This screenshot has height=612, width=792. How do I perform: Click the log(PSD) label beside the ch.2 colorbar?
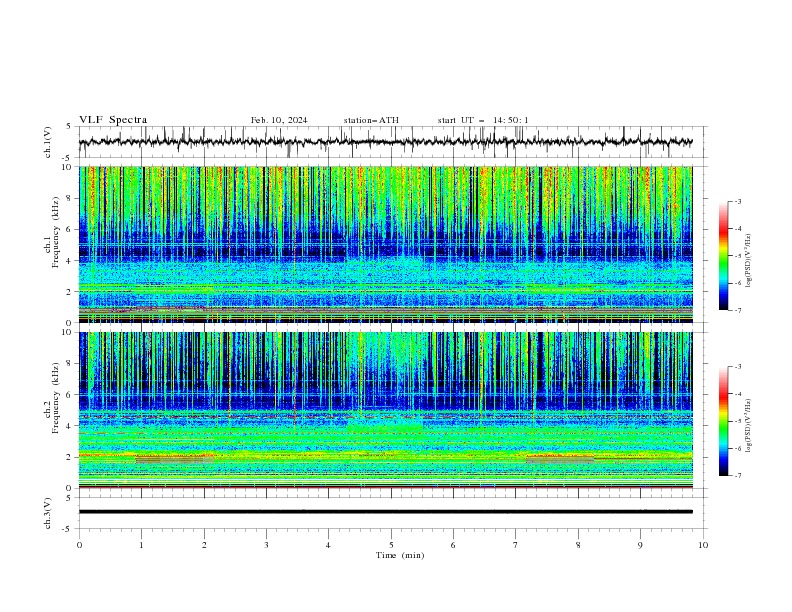(x=749, y=425)
